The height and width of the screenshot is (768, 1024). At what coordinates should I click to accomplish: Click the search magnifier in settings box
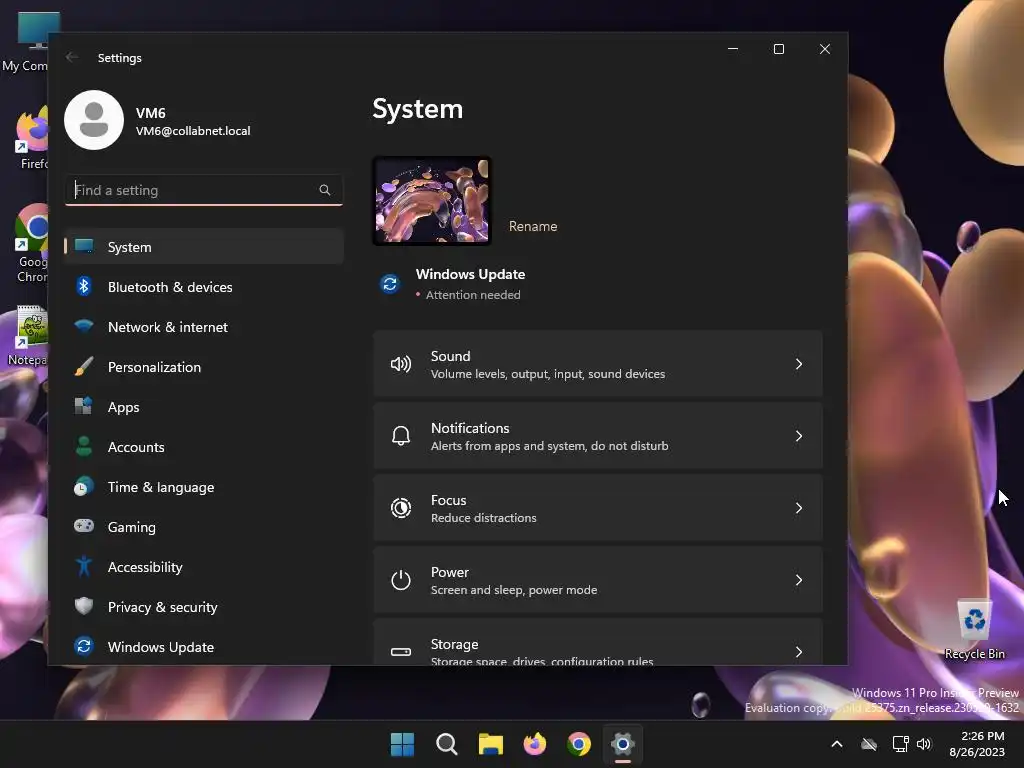pyautogui.click(x=325, y=190)
